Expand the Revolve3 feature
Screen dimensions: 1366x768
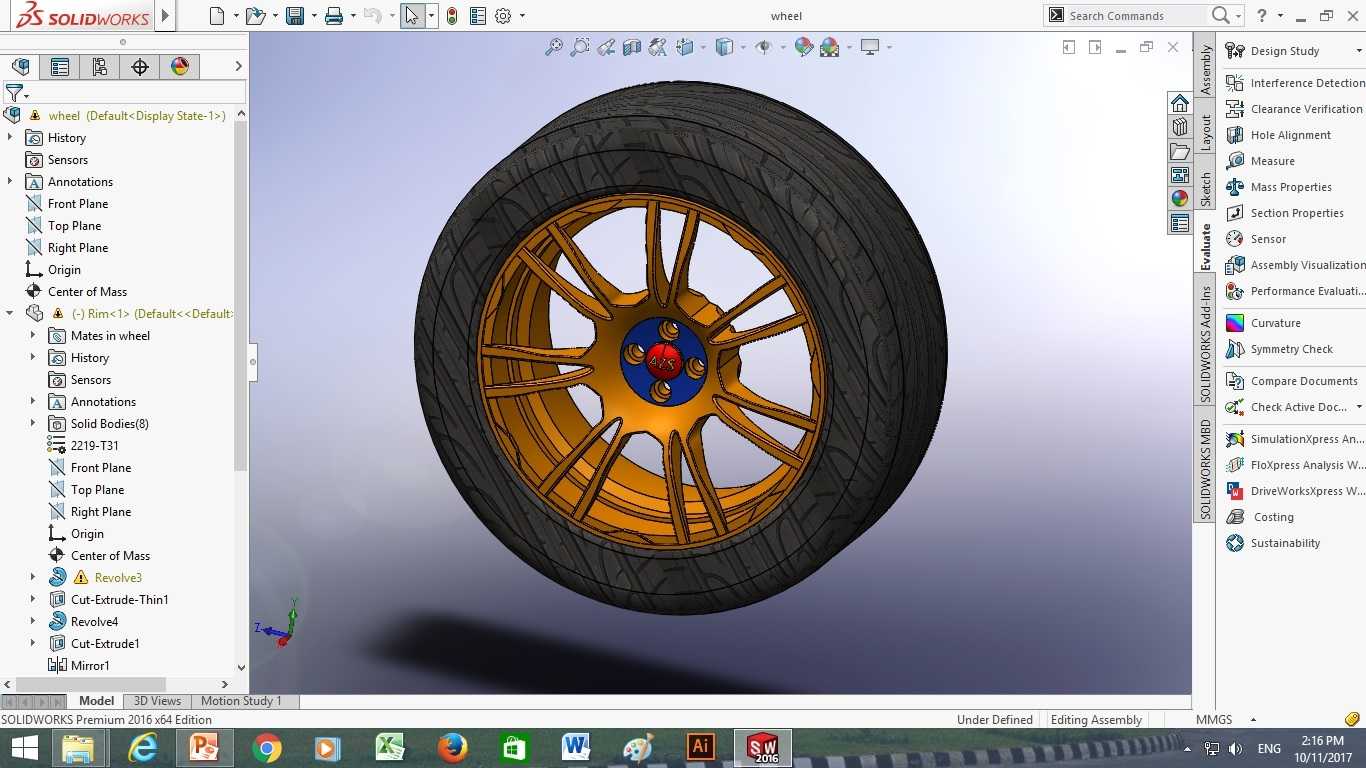point(33,578)
